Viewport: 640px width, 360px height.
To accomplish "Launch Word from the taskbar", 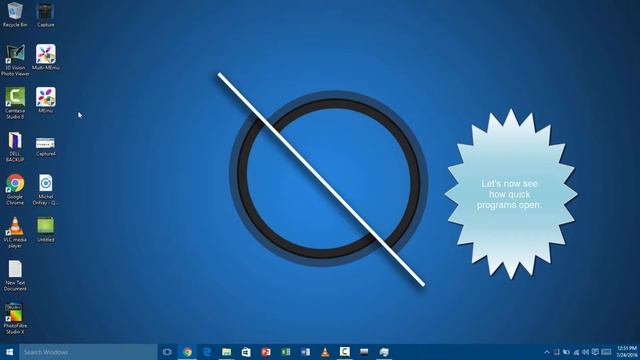I will 305,352.
